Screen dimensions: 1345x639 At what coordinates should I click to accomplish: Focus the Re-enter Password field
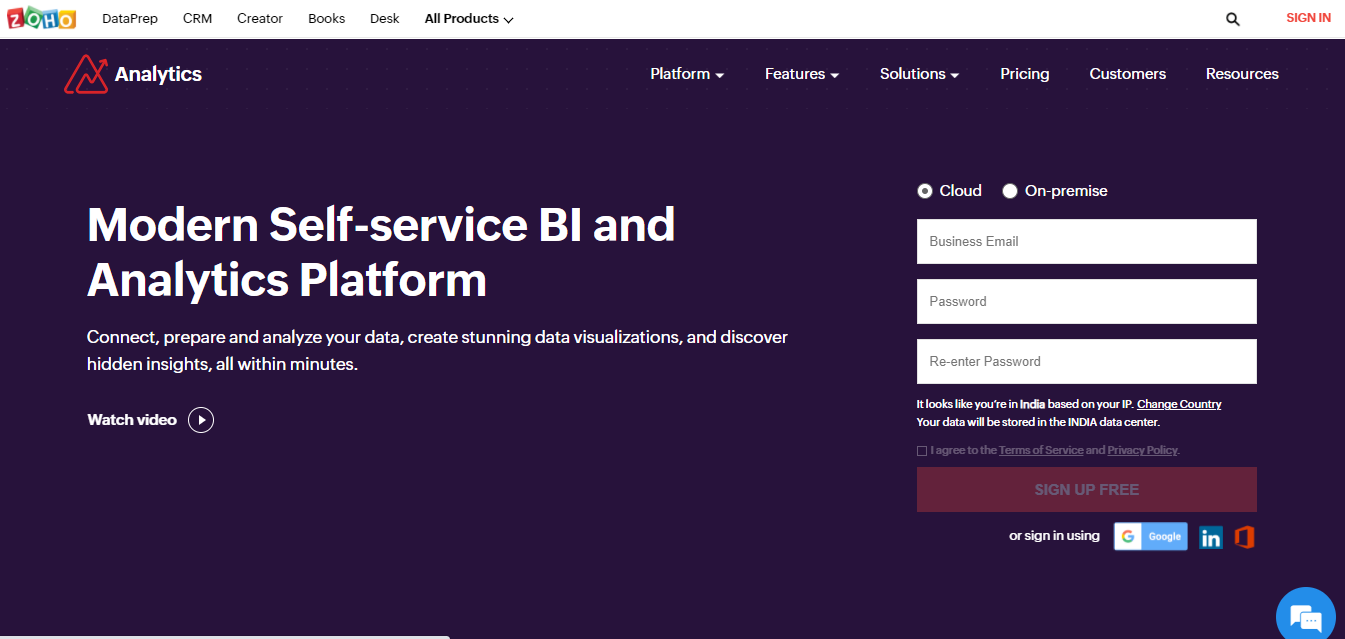coord(1087,362)
